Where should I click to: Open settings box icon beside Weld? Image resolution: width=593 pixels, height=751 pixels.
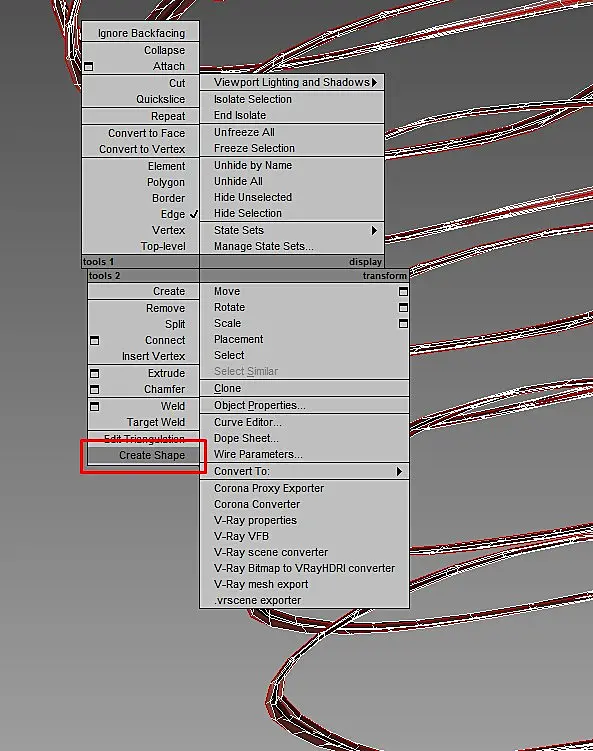tap(95, 406)
